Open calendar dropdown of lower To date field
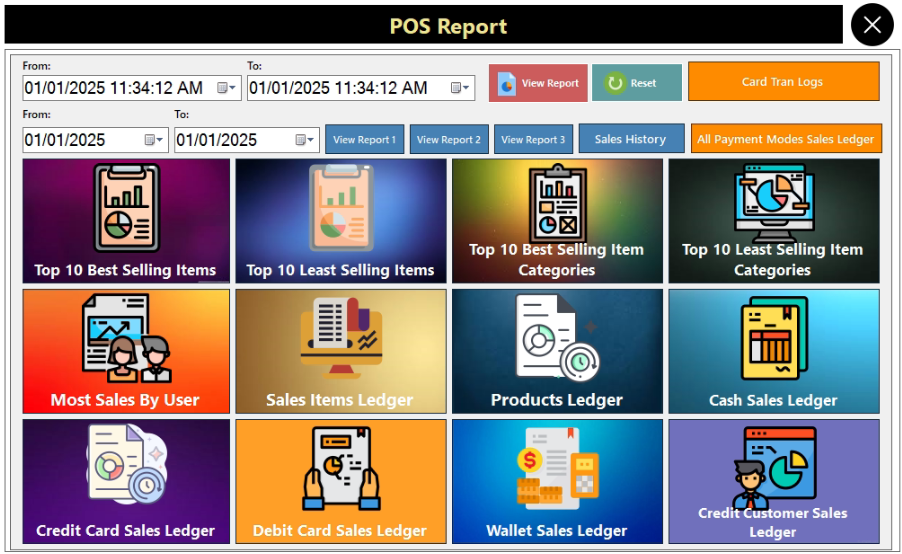 (x=305, y=140)
